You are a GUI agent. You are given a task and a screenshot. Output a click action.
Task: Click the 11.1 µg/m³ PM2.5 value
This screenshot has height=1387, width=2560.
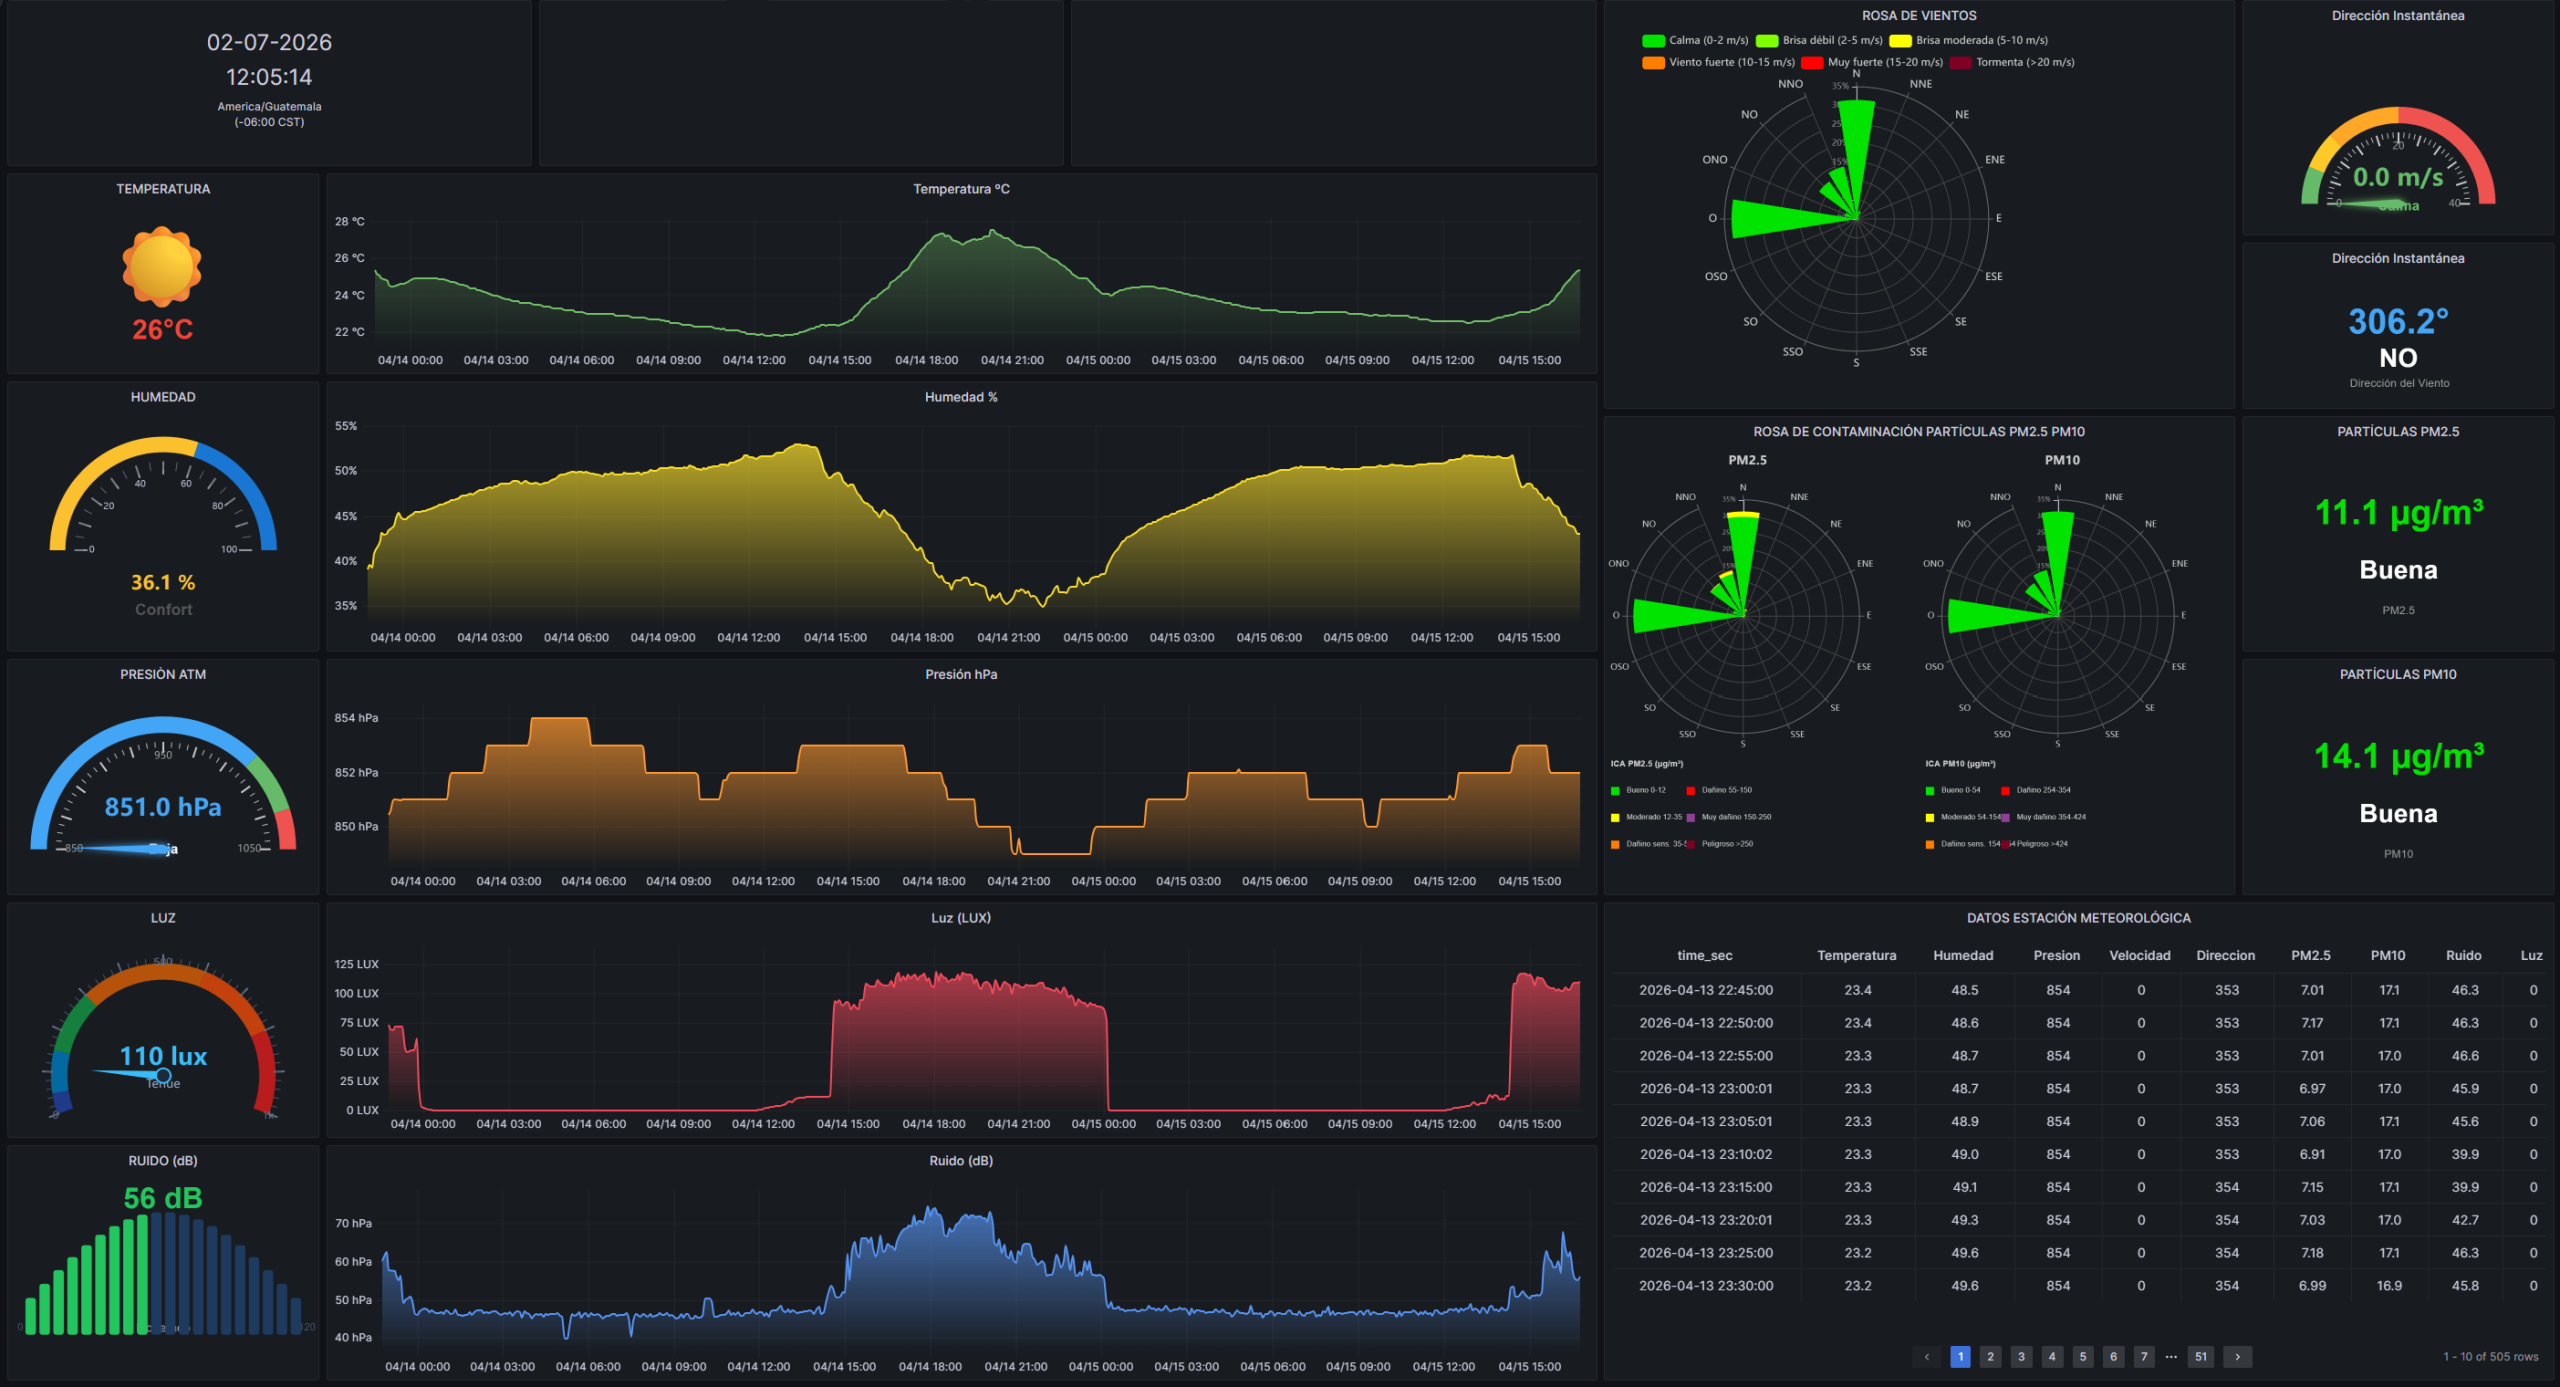(x=2399, y=513)
